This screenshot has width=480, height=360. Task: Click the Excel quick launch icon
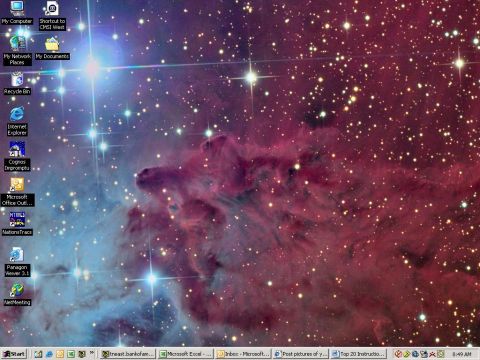click(71, 354)
